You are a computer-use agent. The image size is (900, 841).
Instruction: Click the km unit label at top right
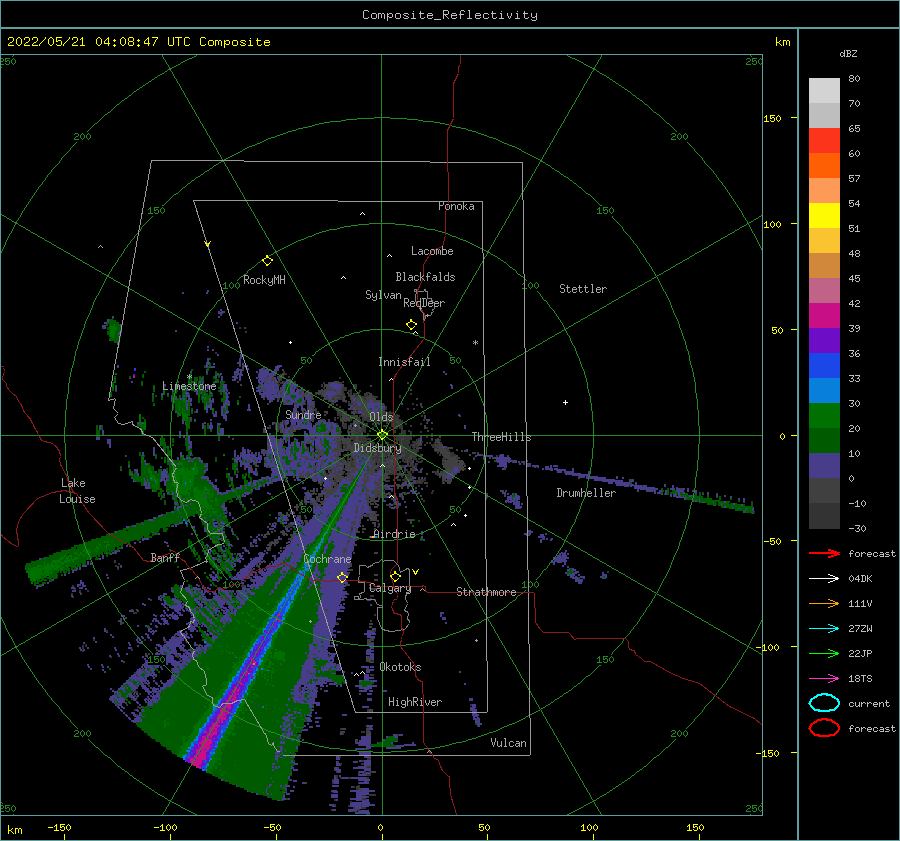point(782,42)
